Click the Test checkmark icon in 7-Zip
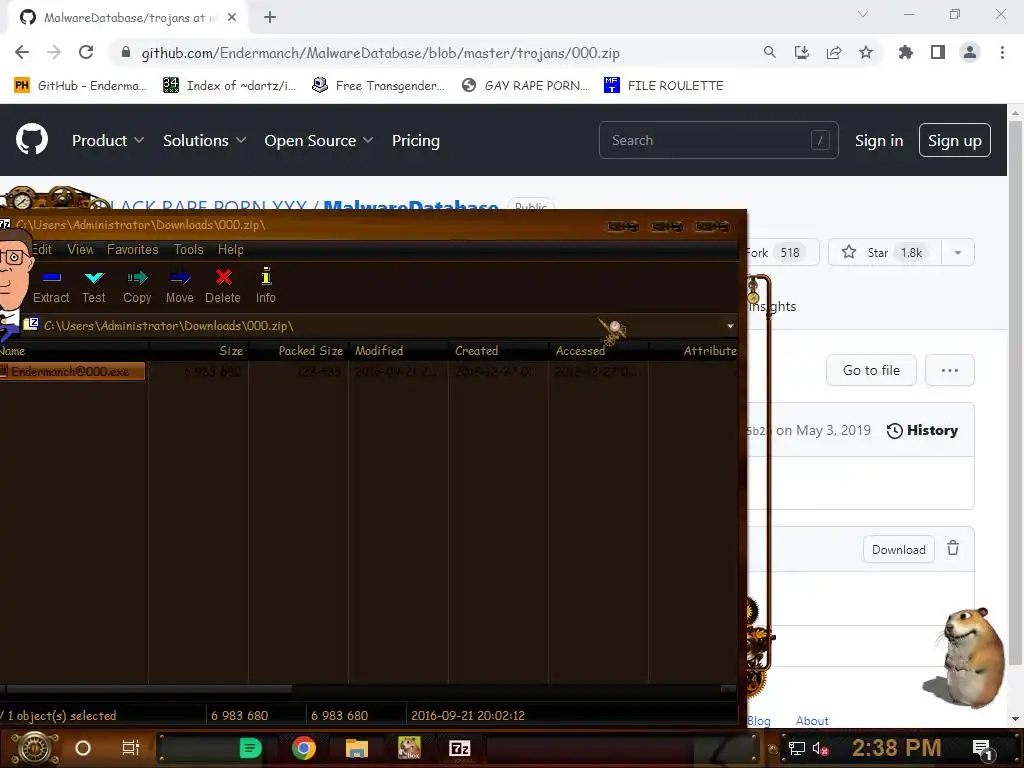Image resolution: width=1024 pixels, height=768 pixels. tap(94, 278)
